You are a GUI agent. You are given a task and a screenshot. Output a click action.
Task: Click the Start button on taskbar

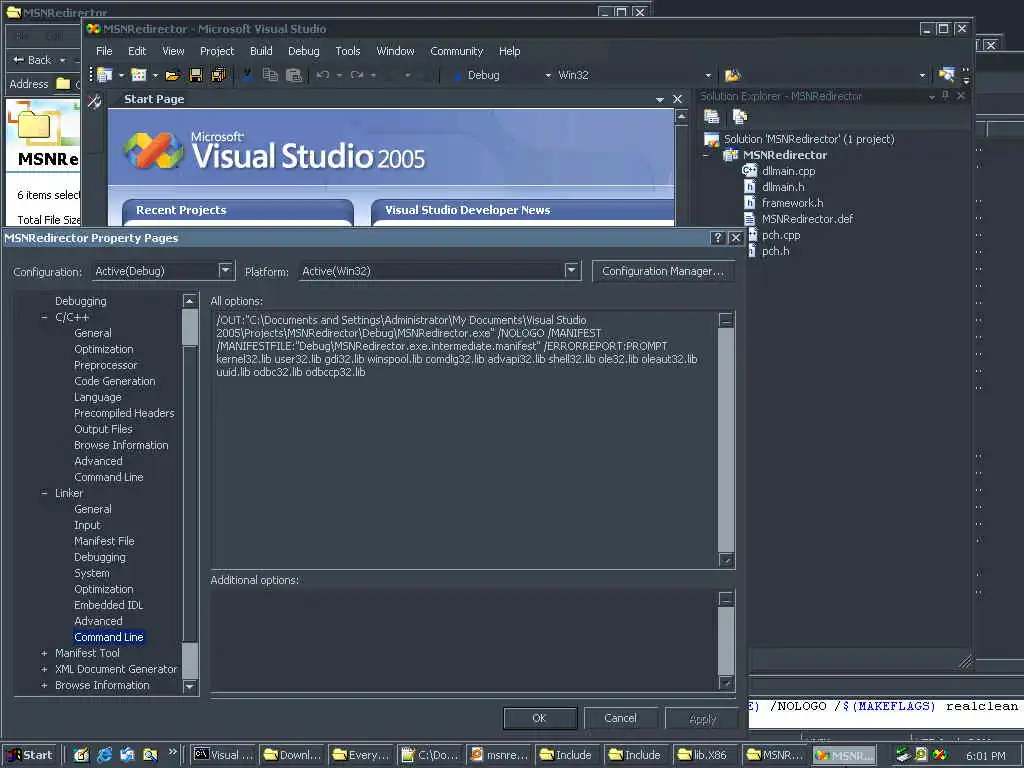pyautogui.click(x=30, y=755)
